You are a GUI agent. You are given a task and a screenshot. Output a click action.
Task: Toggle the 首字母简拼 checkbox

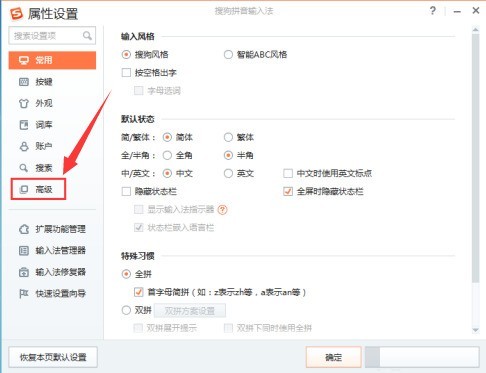tap(139, 292)
